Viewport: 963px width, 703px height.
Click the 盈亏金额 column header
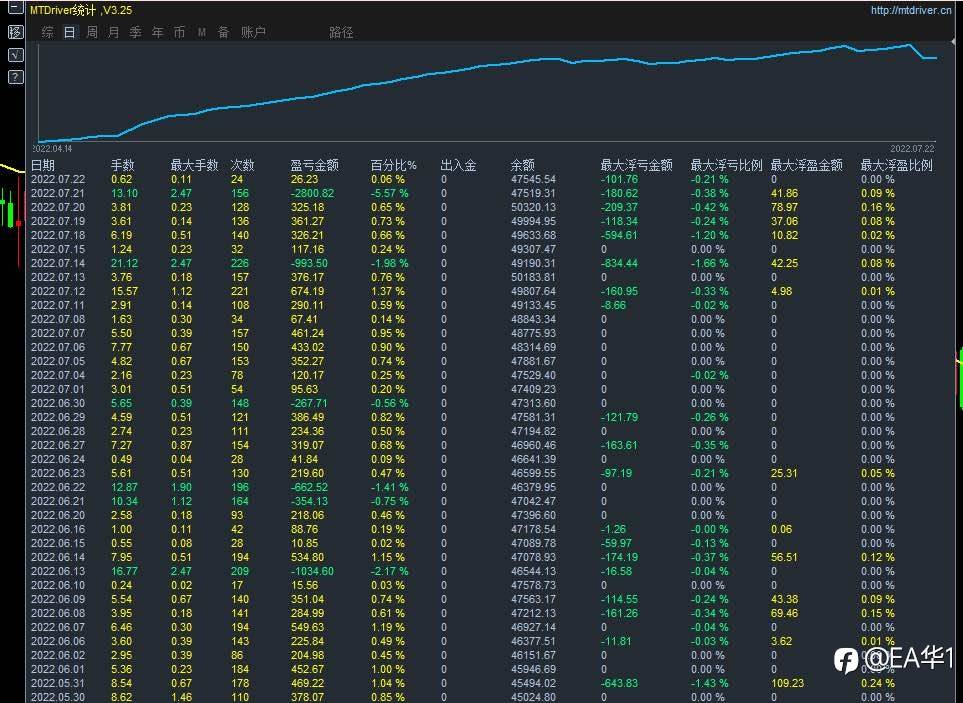(x=314, y=165)
